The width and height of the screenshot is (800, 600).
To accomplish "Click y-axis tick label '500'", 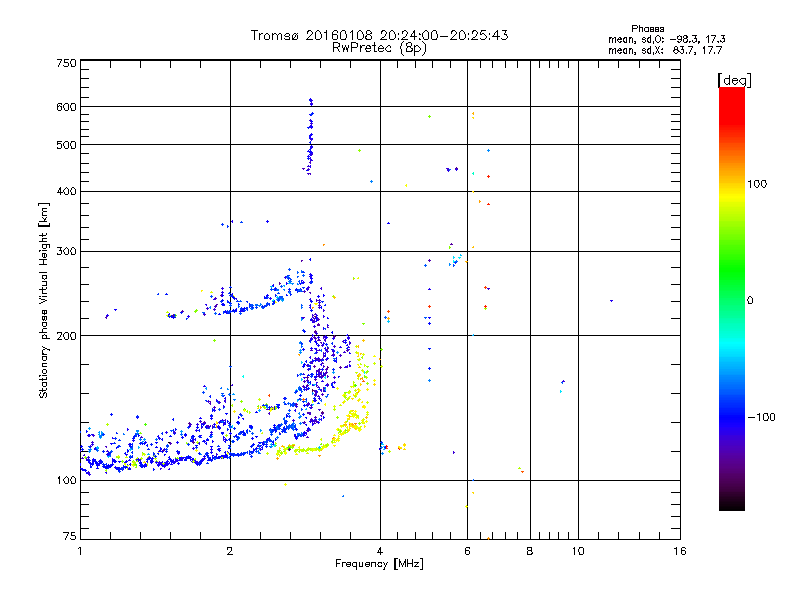I will click(x=67, y=145).
